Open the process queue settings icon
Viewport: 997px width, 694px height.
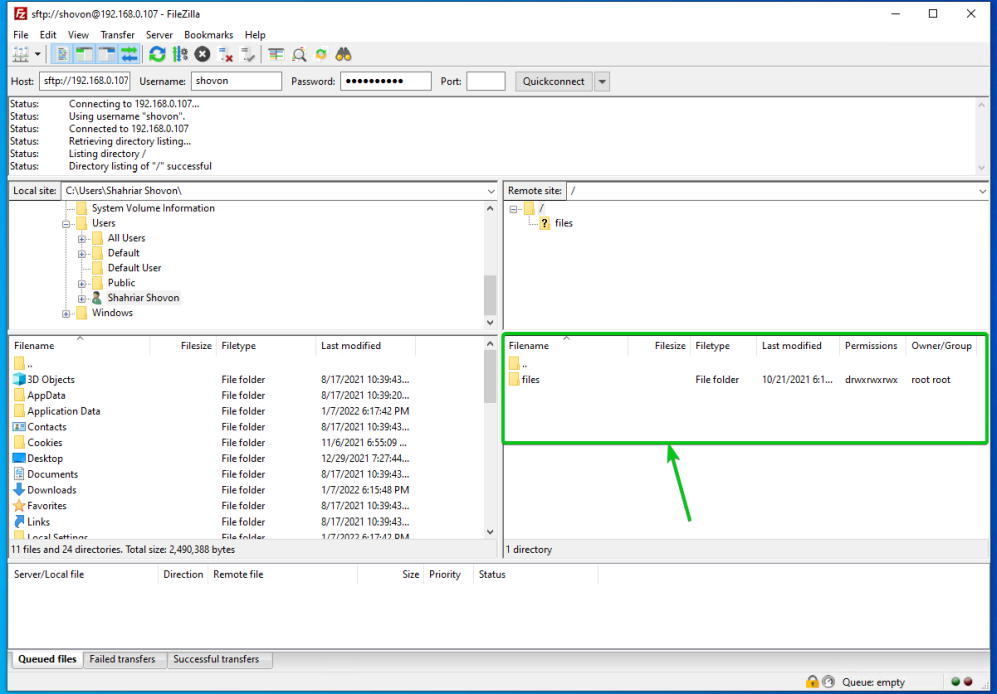coord(180,55)
